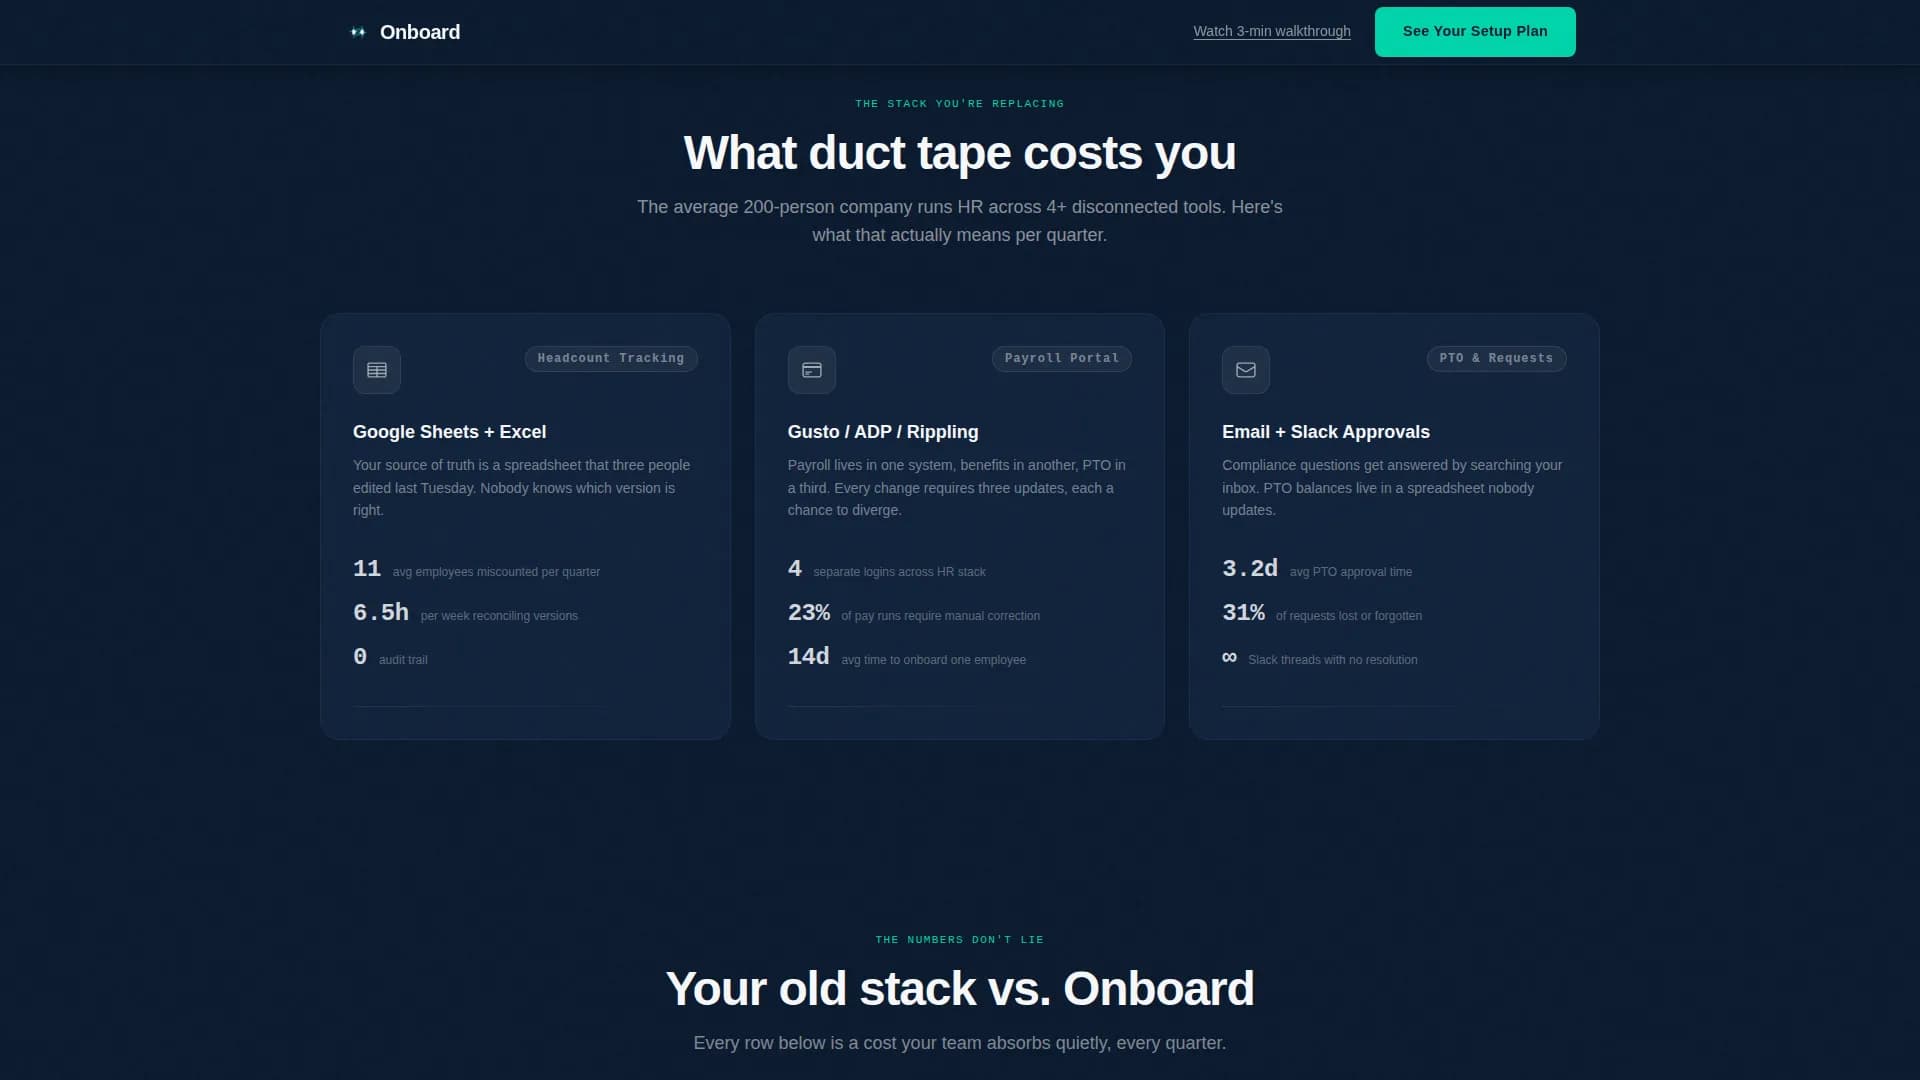
Task: Click the envelope icon on Email card
Action: pyautogui.click(x=1246, y=370)
